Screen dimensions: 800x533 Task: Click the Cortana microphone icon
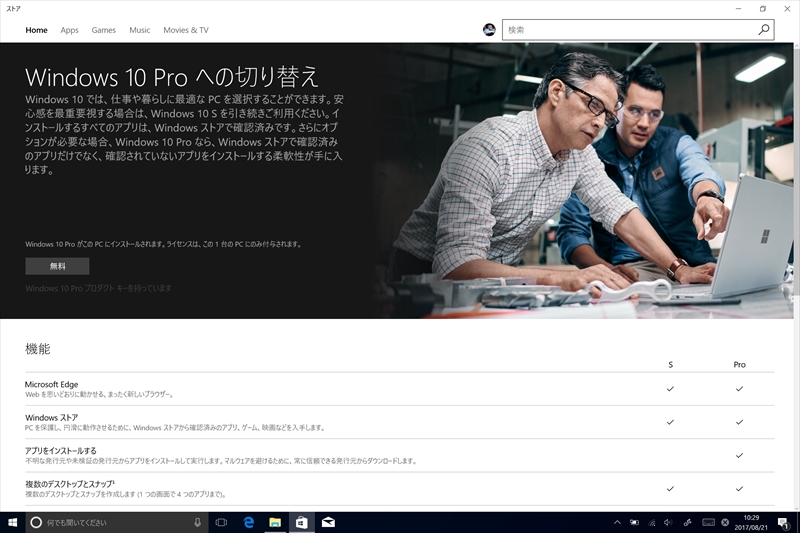coord(197,522)
